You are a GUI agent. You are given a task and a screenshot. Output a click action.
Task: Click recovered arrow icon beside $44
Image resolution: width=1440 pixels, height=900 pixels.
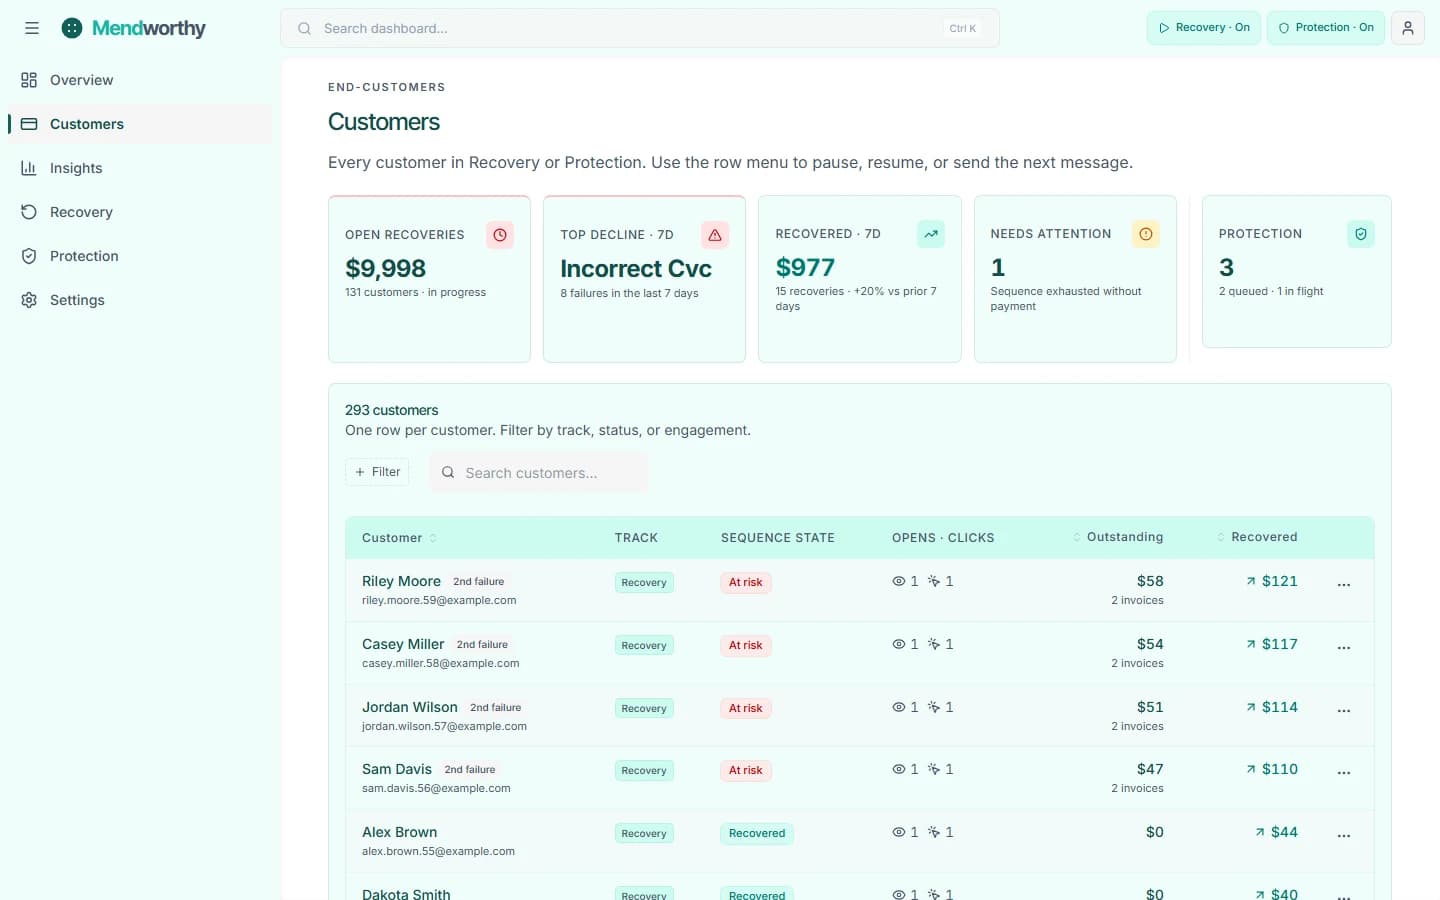point(1260,832)
